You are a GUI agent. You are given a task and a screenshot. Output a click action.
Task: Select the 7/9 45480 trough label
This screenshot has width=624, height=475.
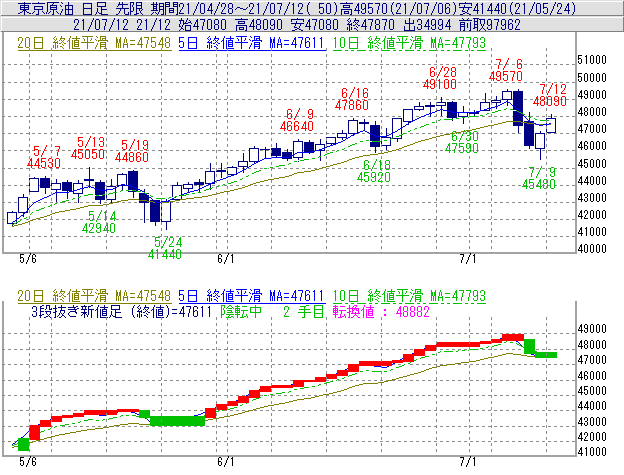click(539, 178)
